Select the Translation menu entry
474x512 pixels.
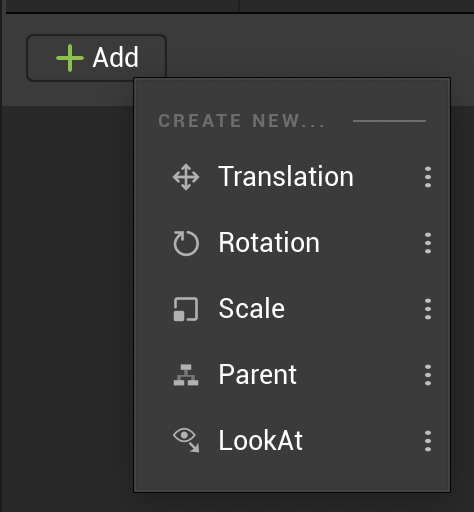click(292, 177)
